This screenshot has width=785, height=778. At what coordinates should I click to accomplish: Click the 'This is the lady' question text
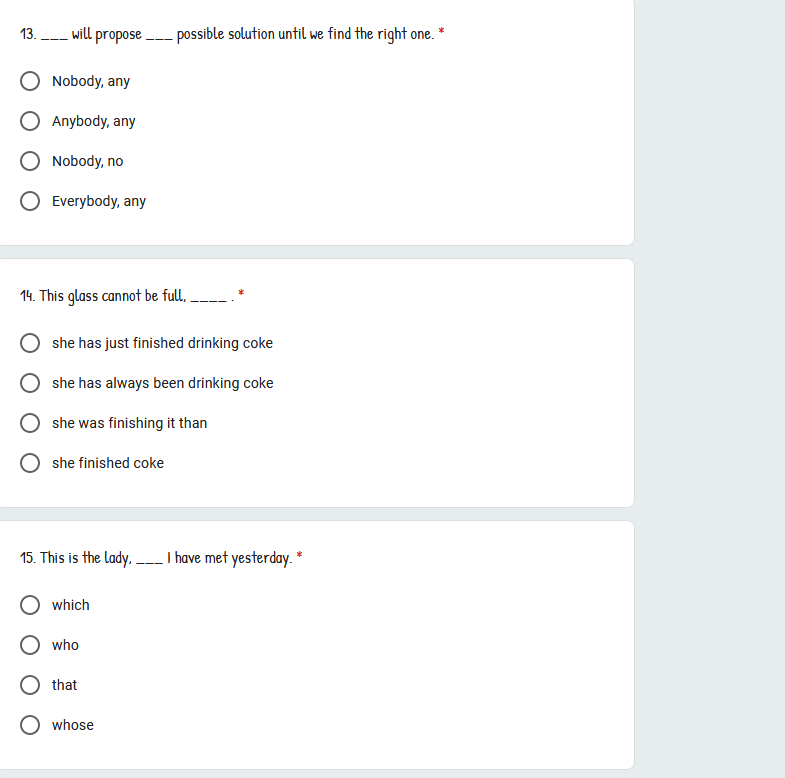tap(156, 558)
